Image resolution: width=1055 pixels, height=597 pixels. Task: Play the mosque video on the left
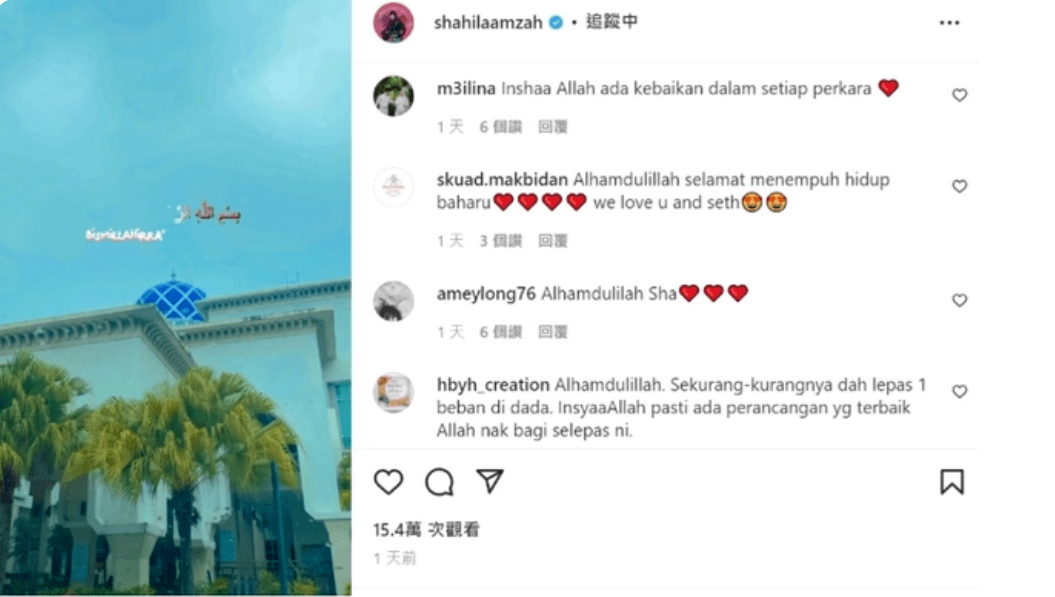click(x=176, y=297)
